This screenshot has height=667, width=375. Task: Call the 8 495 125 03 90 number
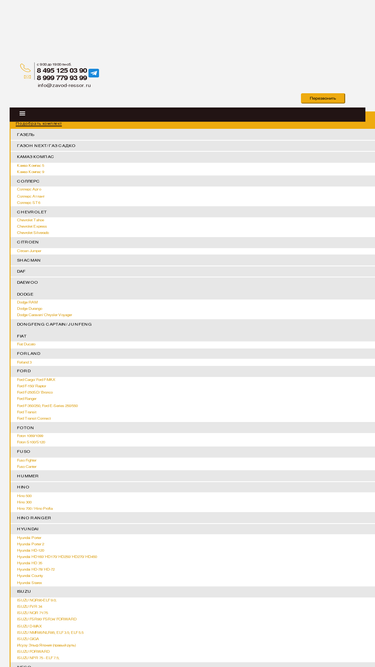tap(62, 70)
